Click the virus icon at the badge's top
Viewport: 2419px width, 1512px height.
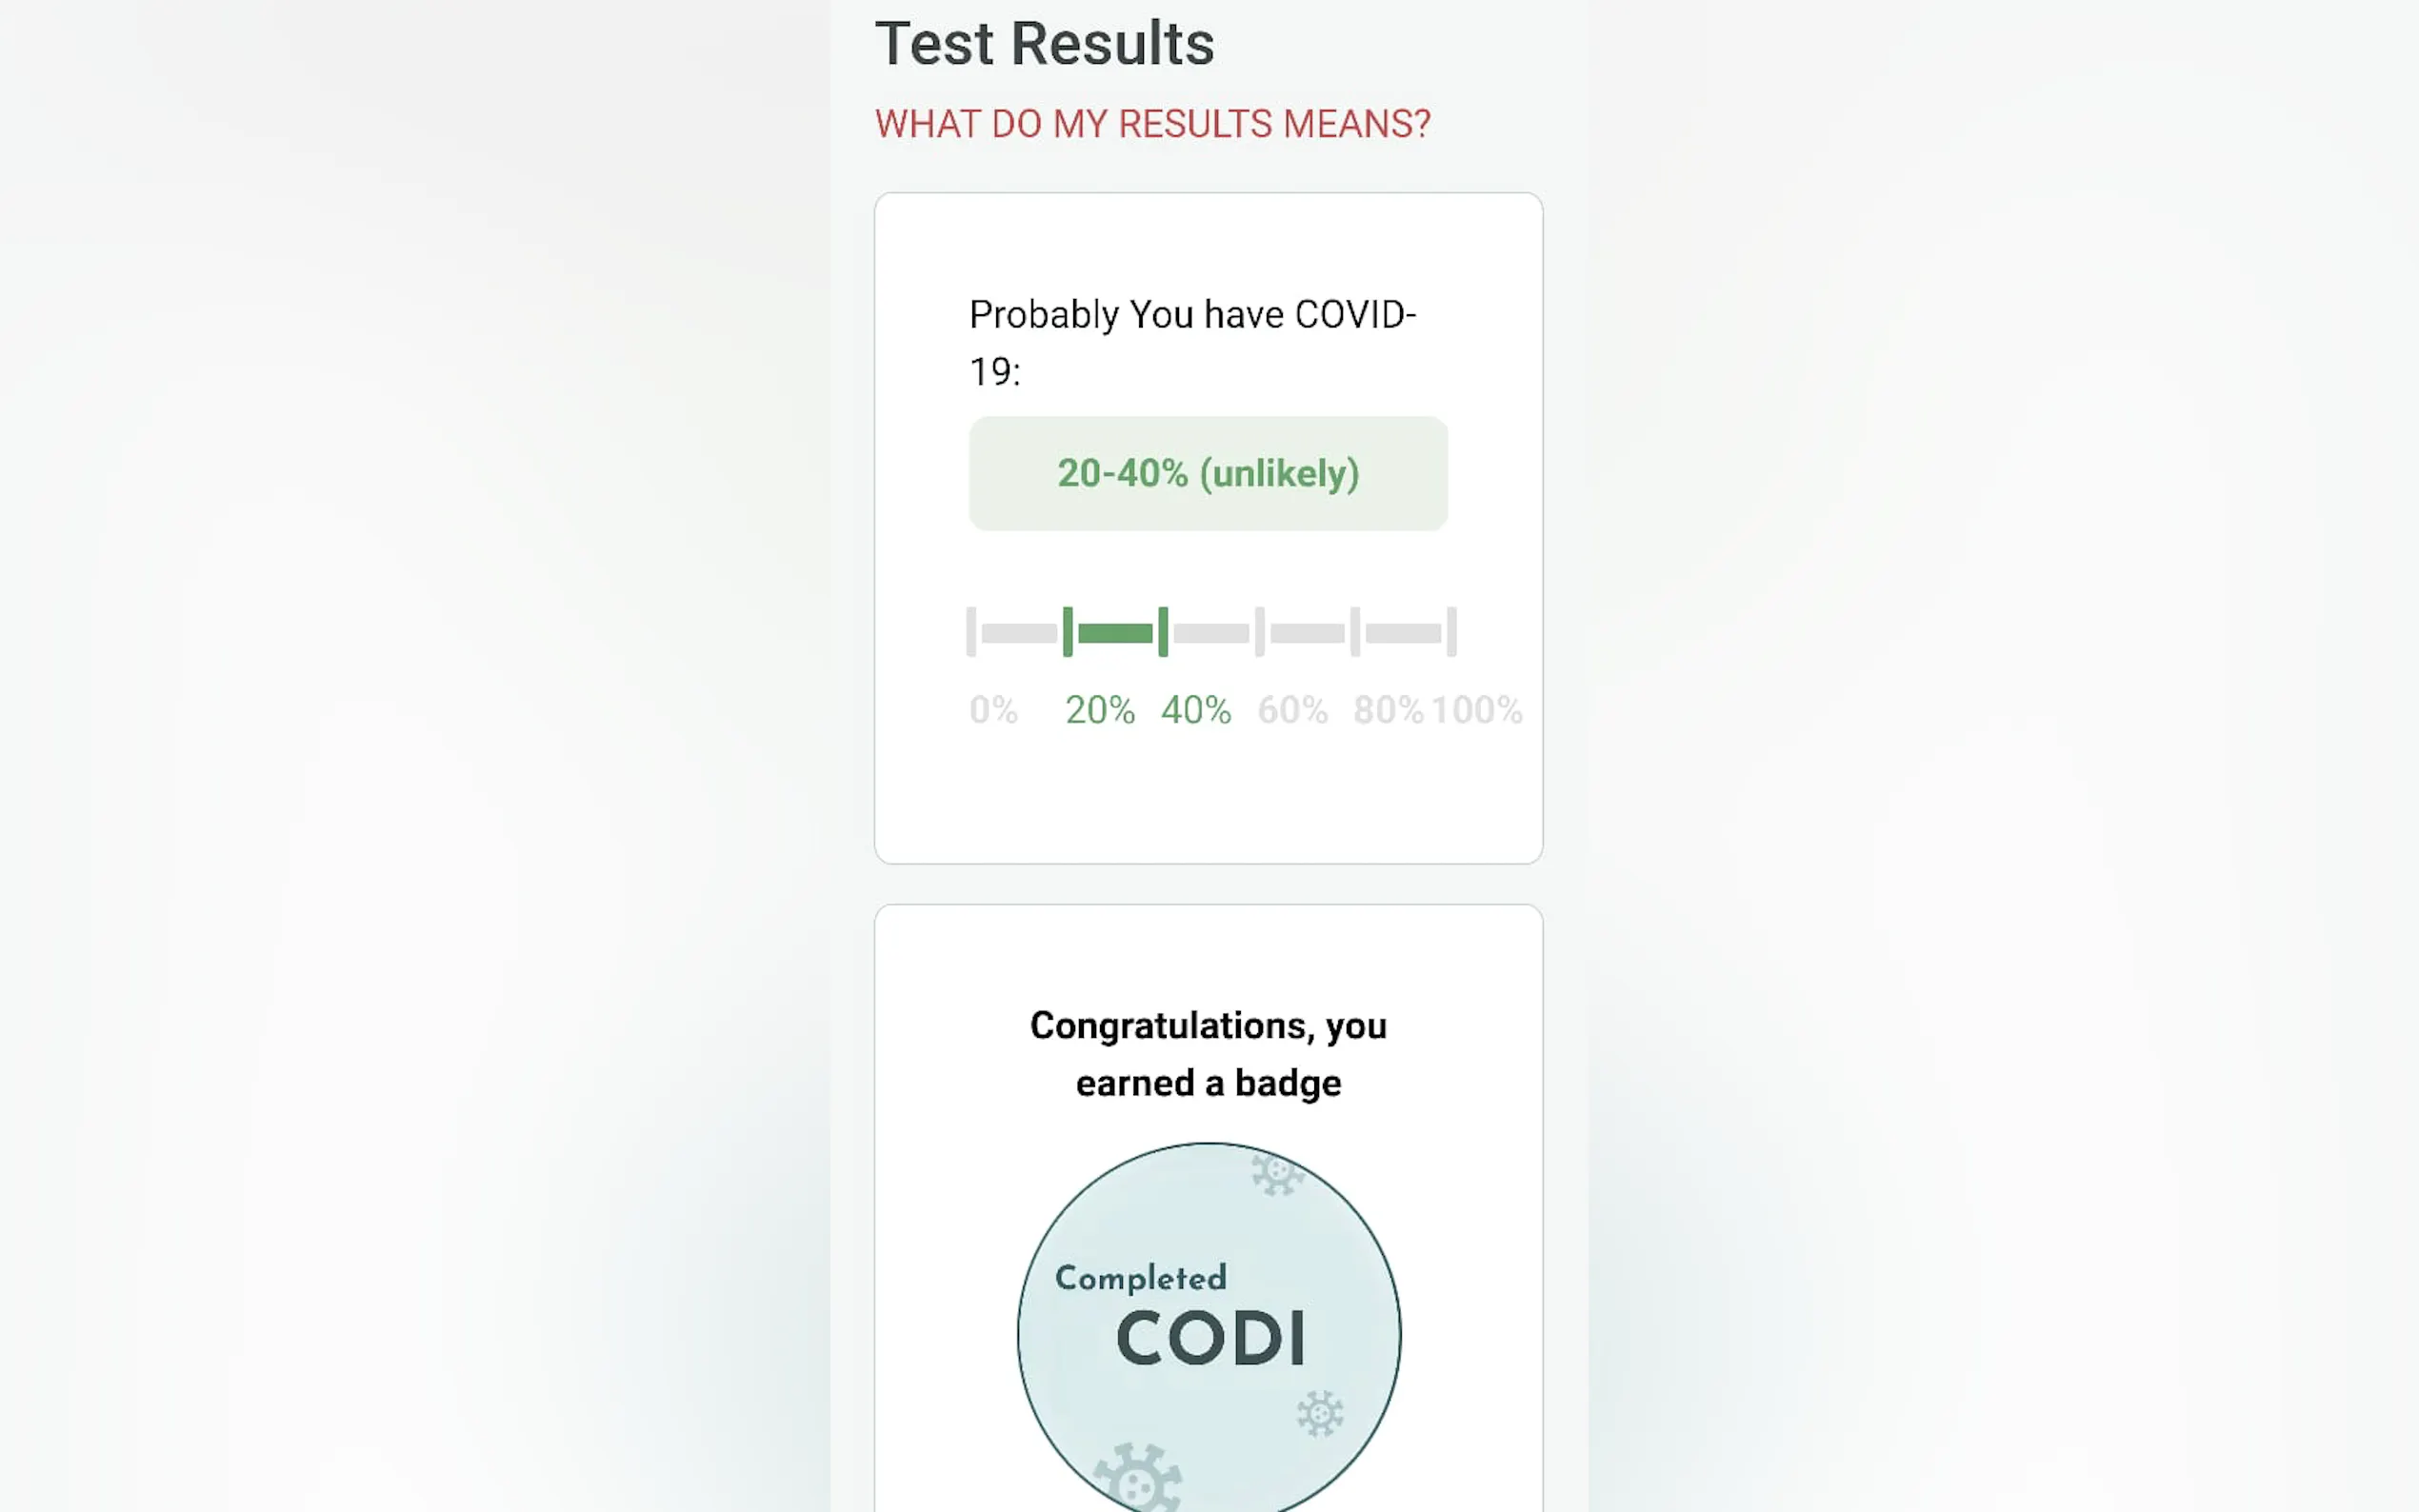coord(1277,1174)
